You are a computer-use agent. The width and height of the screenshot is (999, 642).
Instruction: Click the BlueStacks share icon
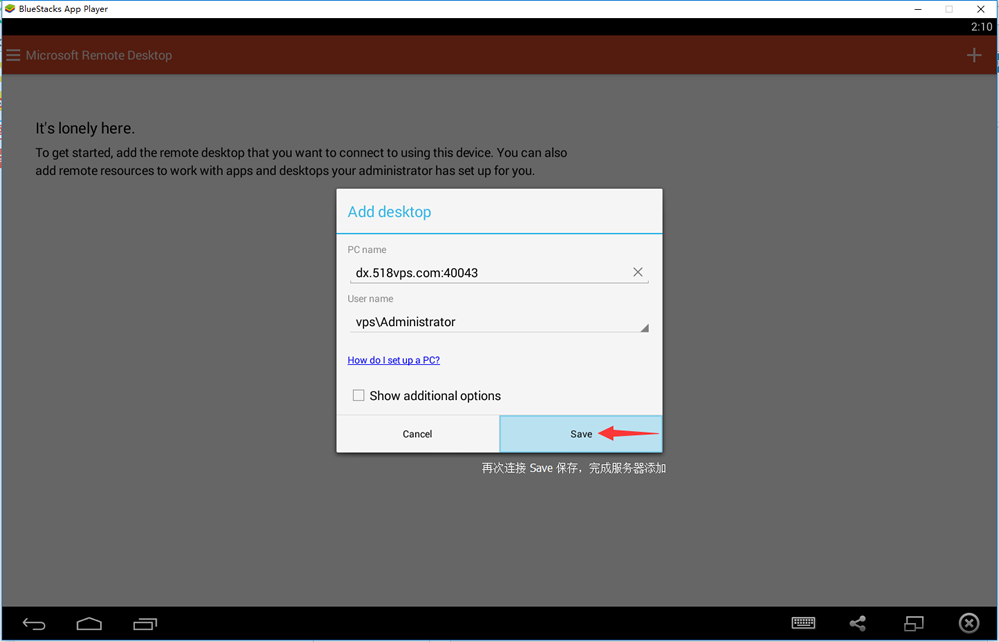click(x=858, y=624)
